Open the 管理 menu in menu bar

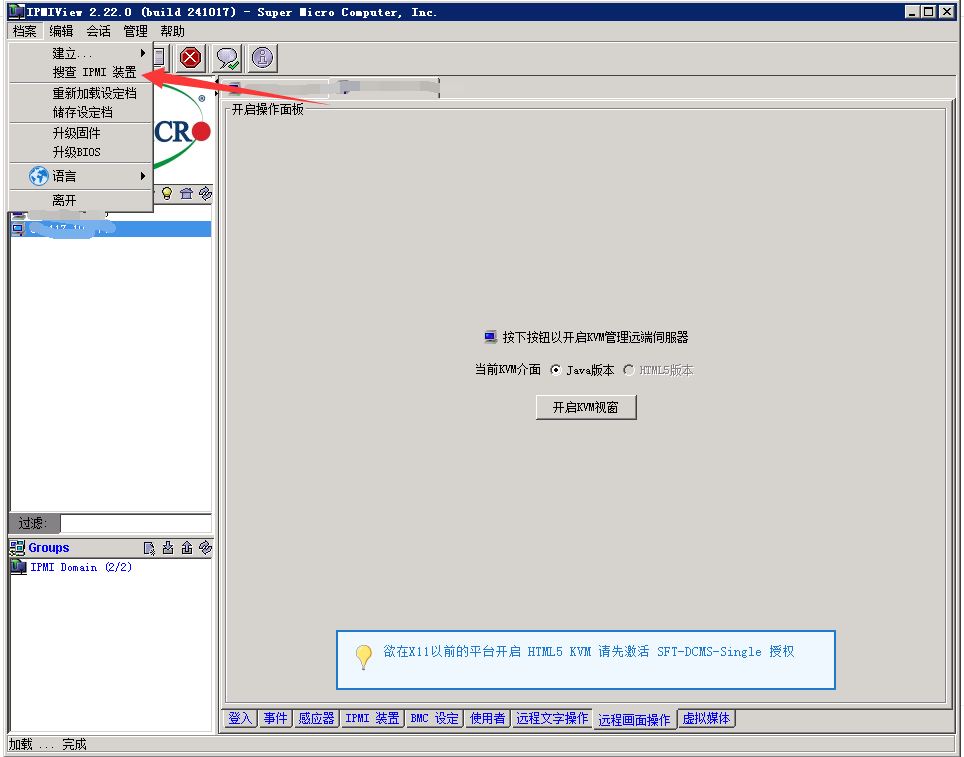click(x=135, y=31)
